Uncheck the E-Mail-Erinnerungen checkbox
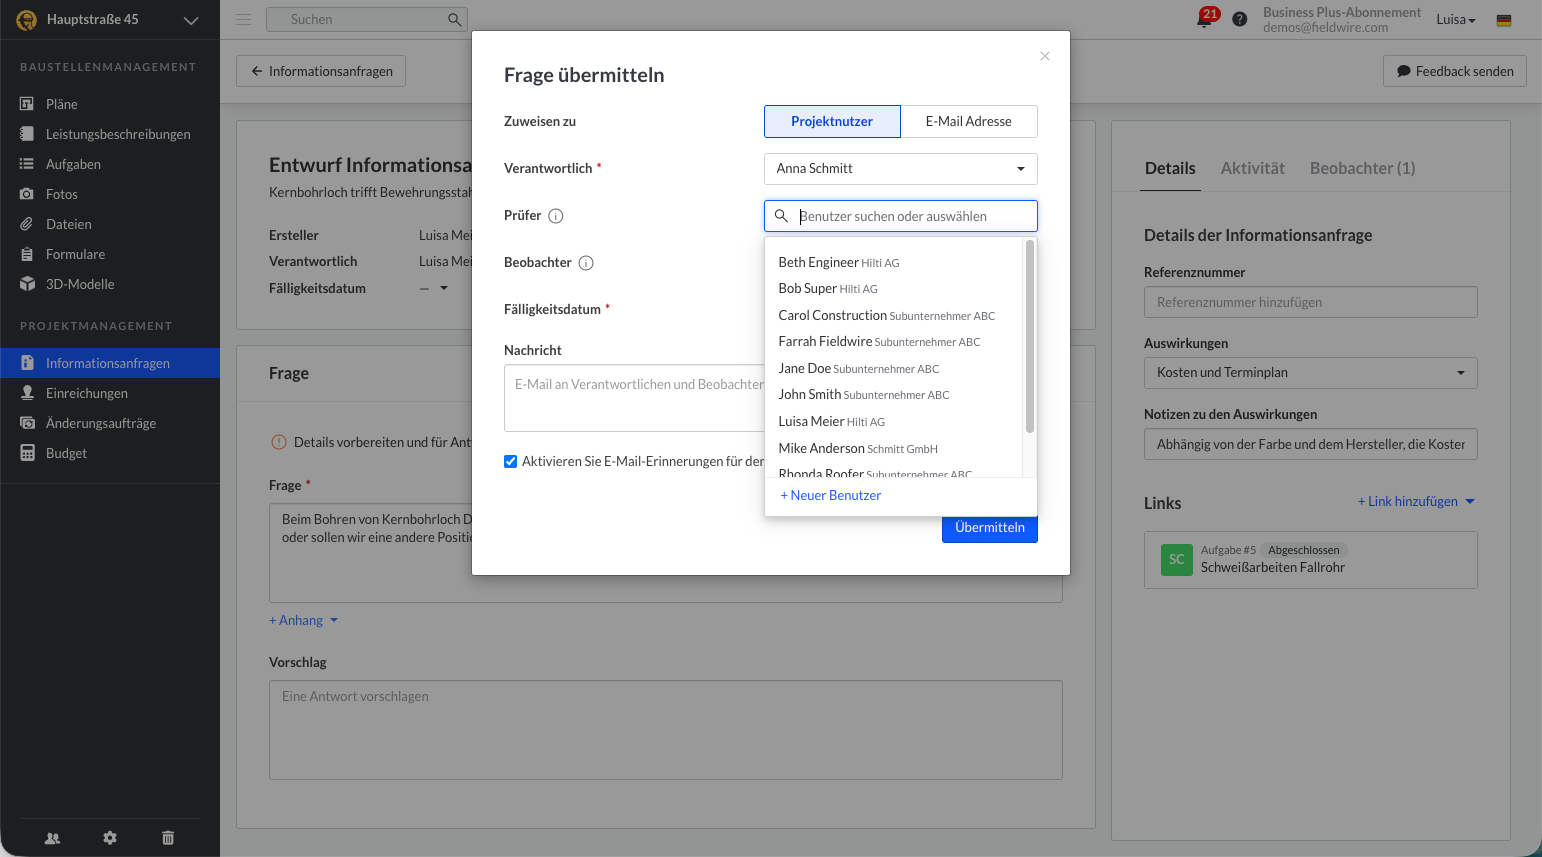 click(x=511, y=462)
